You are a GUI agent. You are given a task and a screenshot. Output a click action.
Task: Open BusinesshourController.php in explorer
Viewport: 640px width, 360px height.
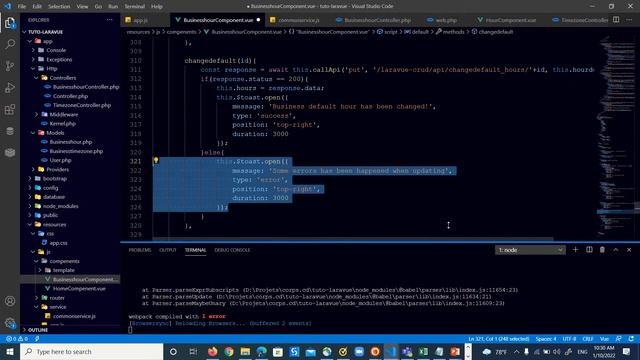[86, 87]
